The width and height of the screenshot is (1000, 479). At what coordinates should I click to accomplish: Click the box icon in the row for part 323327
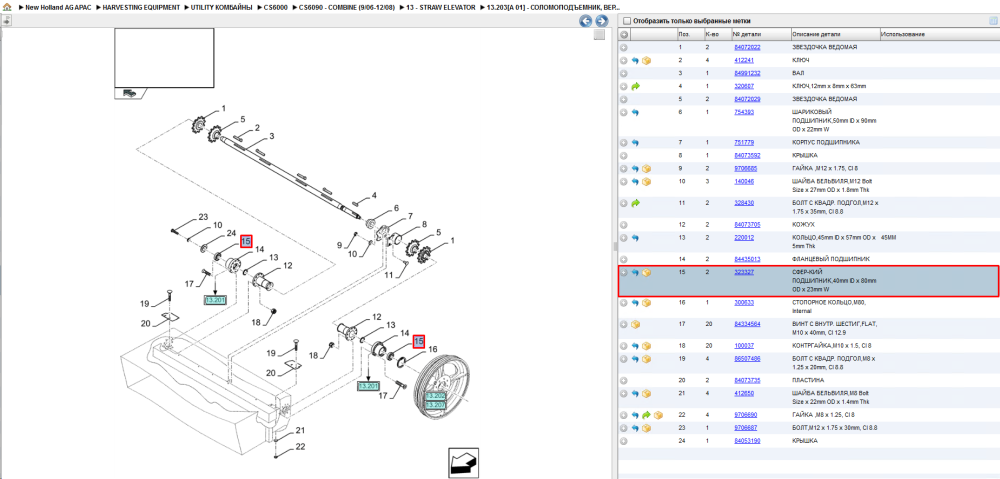646,272
